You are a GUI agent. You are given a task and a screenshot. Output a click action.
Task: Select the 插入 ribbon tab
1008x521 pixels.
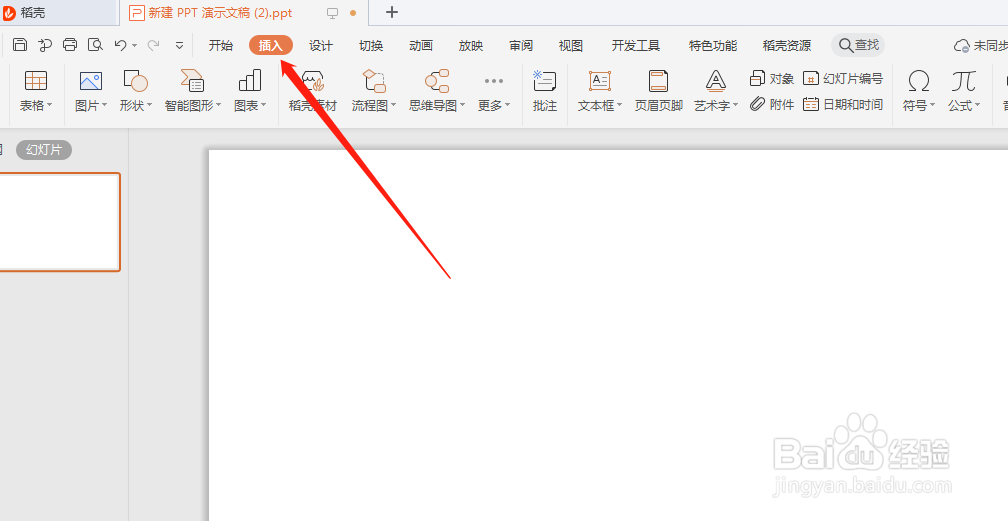(x=271, y=46)
